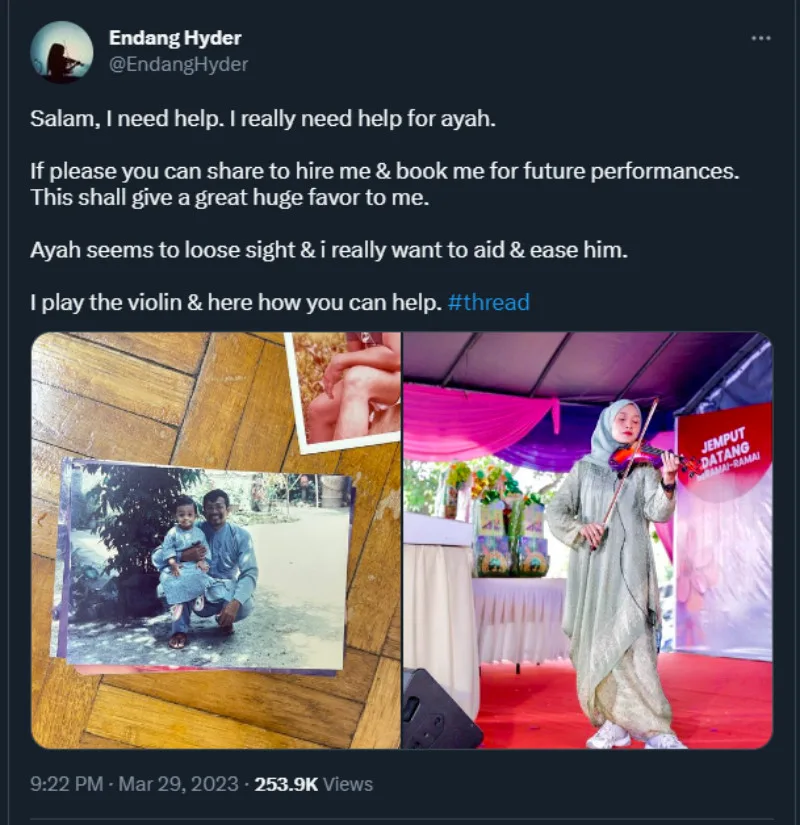Follow the #thread hashtag link
The height and width of the screenshot is (825, 800).
(x=489, y=302)
